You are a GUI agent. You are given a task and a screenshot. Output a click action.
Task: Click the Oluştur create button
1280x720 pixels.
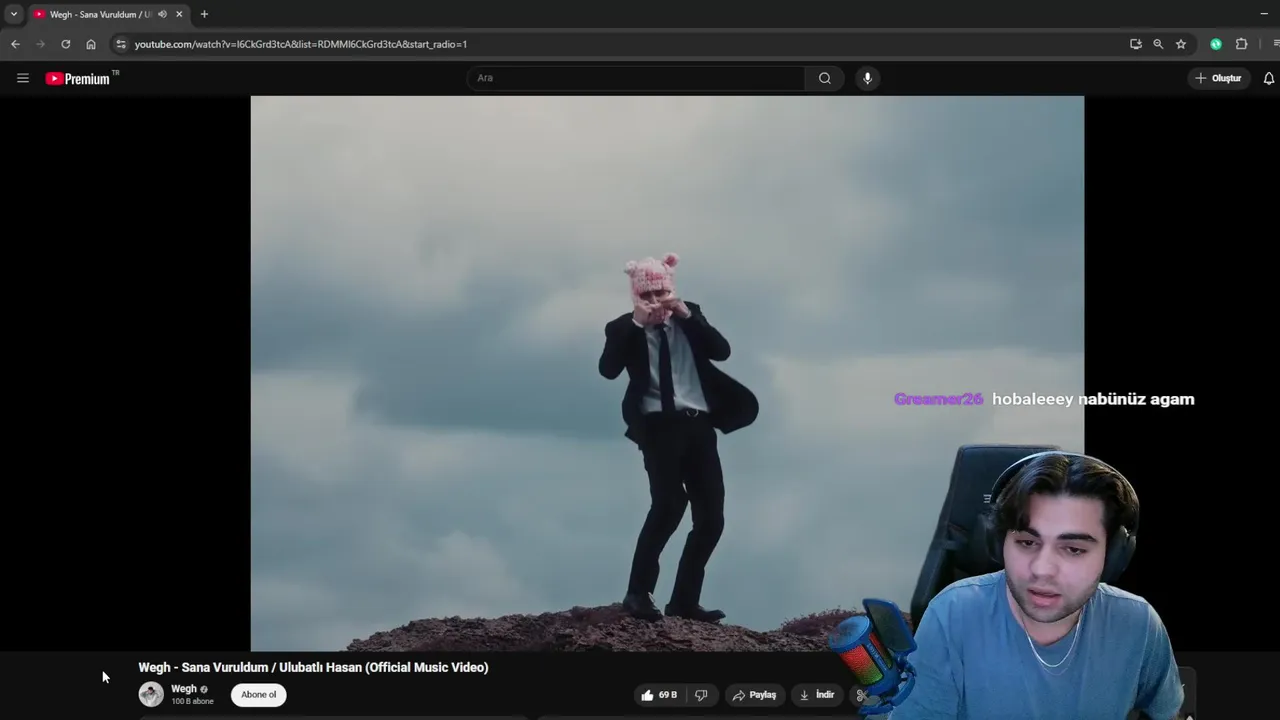pos(1218,78)
